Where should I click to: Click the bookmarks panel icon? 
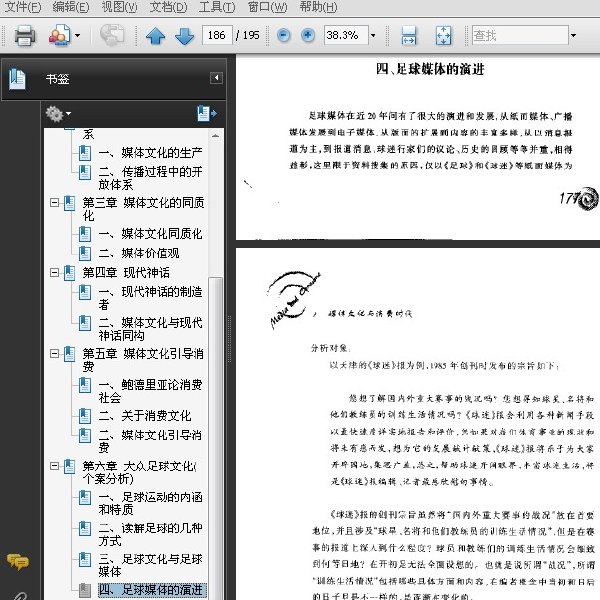pyautogui.click(x=17, y=79)
